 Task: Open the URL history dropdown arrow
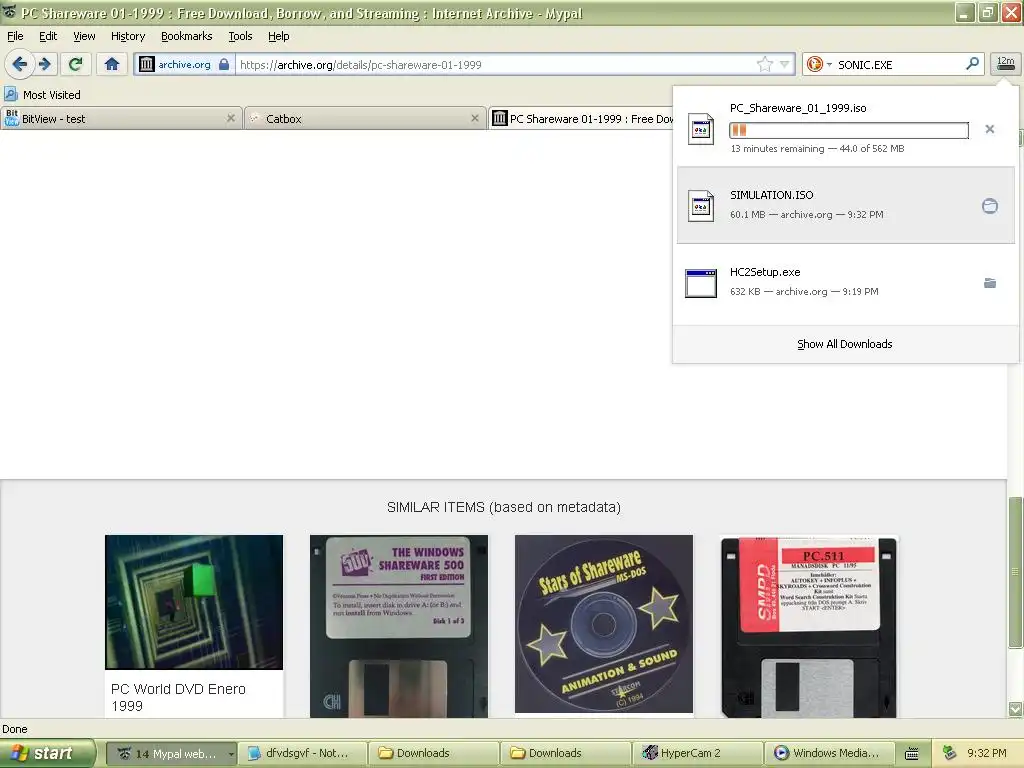pos(784,64)
